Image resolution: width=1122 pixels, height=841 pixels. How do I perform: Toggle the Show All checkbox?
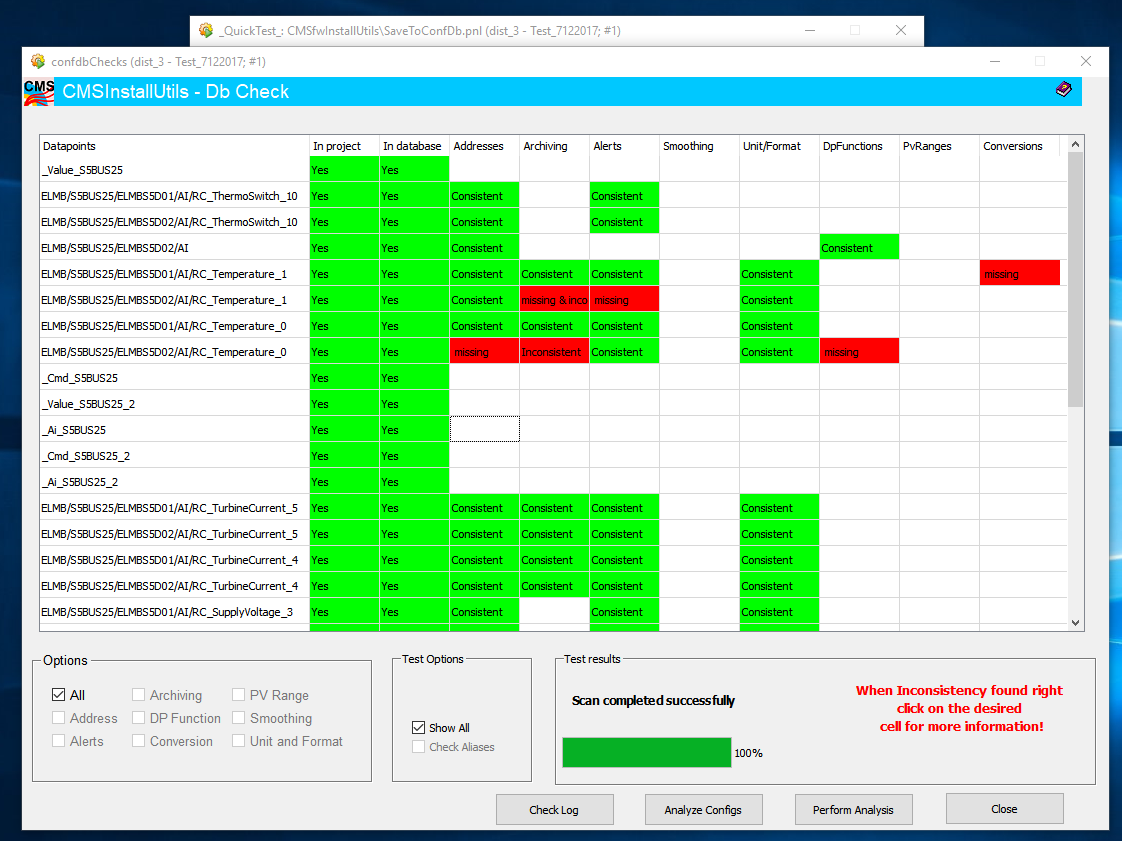(419, 728)
